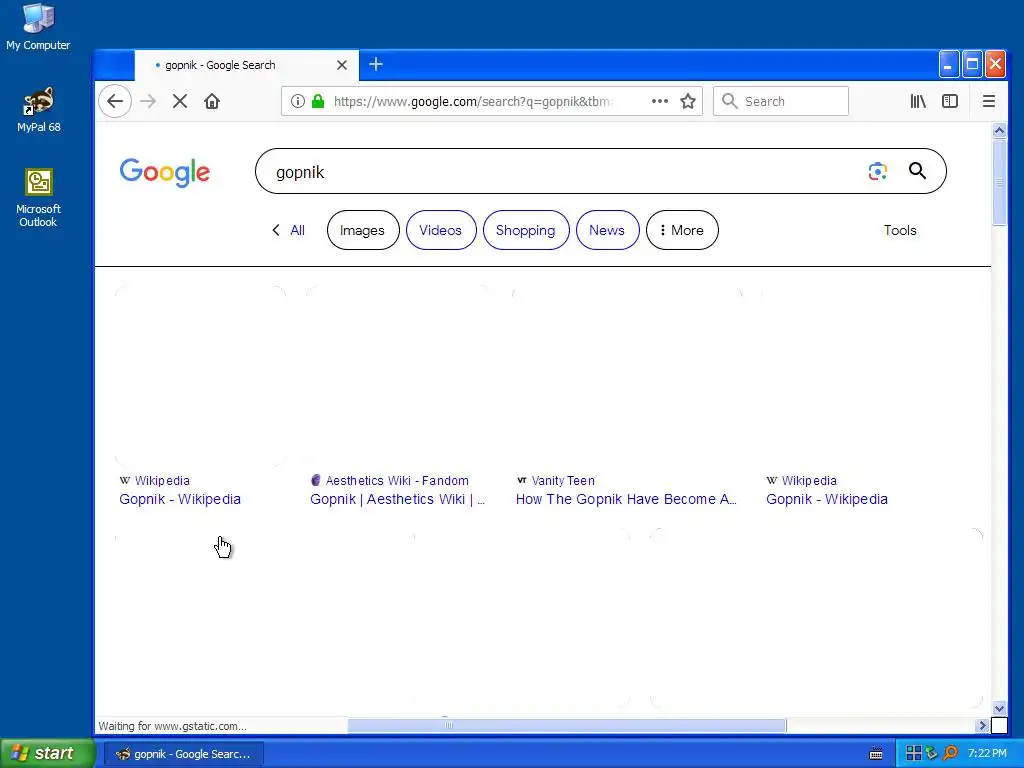
Task: Open the Tools options
Action: [900, 230]
